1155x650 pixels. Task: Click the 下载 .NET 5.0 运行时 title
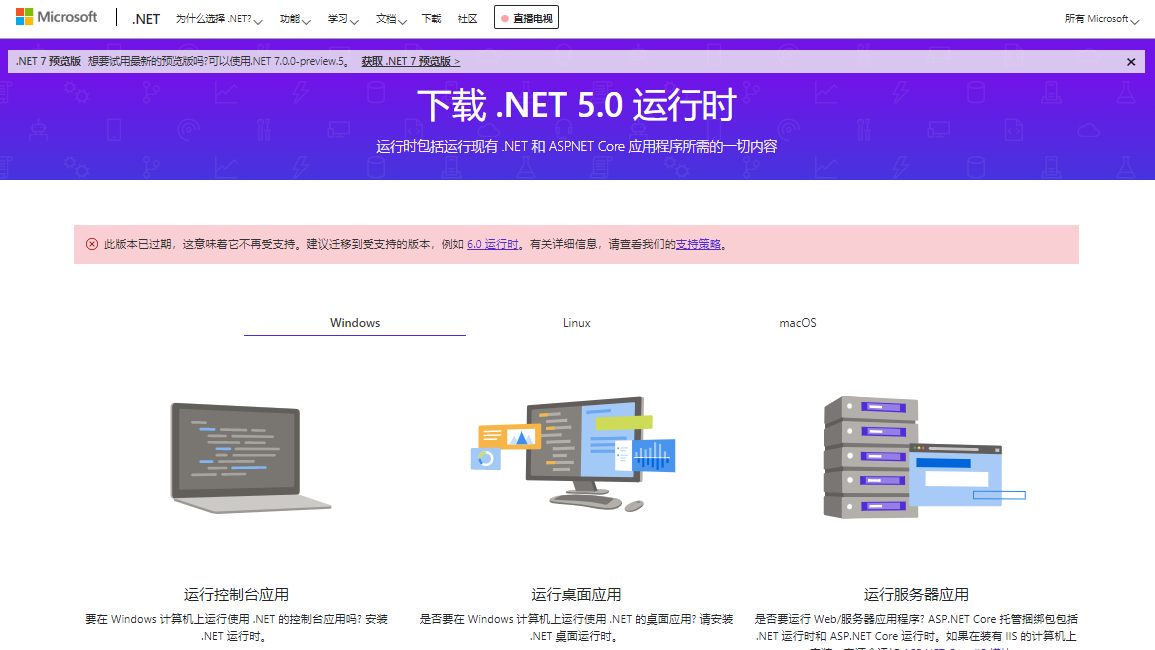(x=577, y=105)
